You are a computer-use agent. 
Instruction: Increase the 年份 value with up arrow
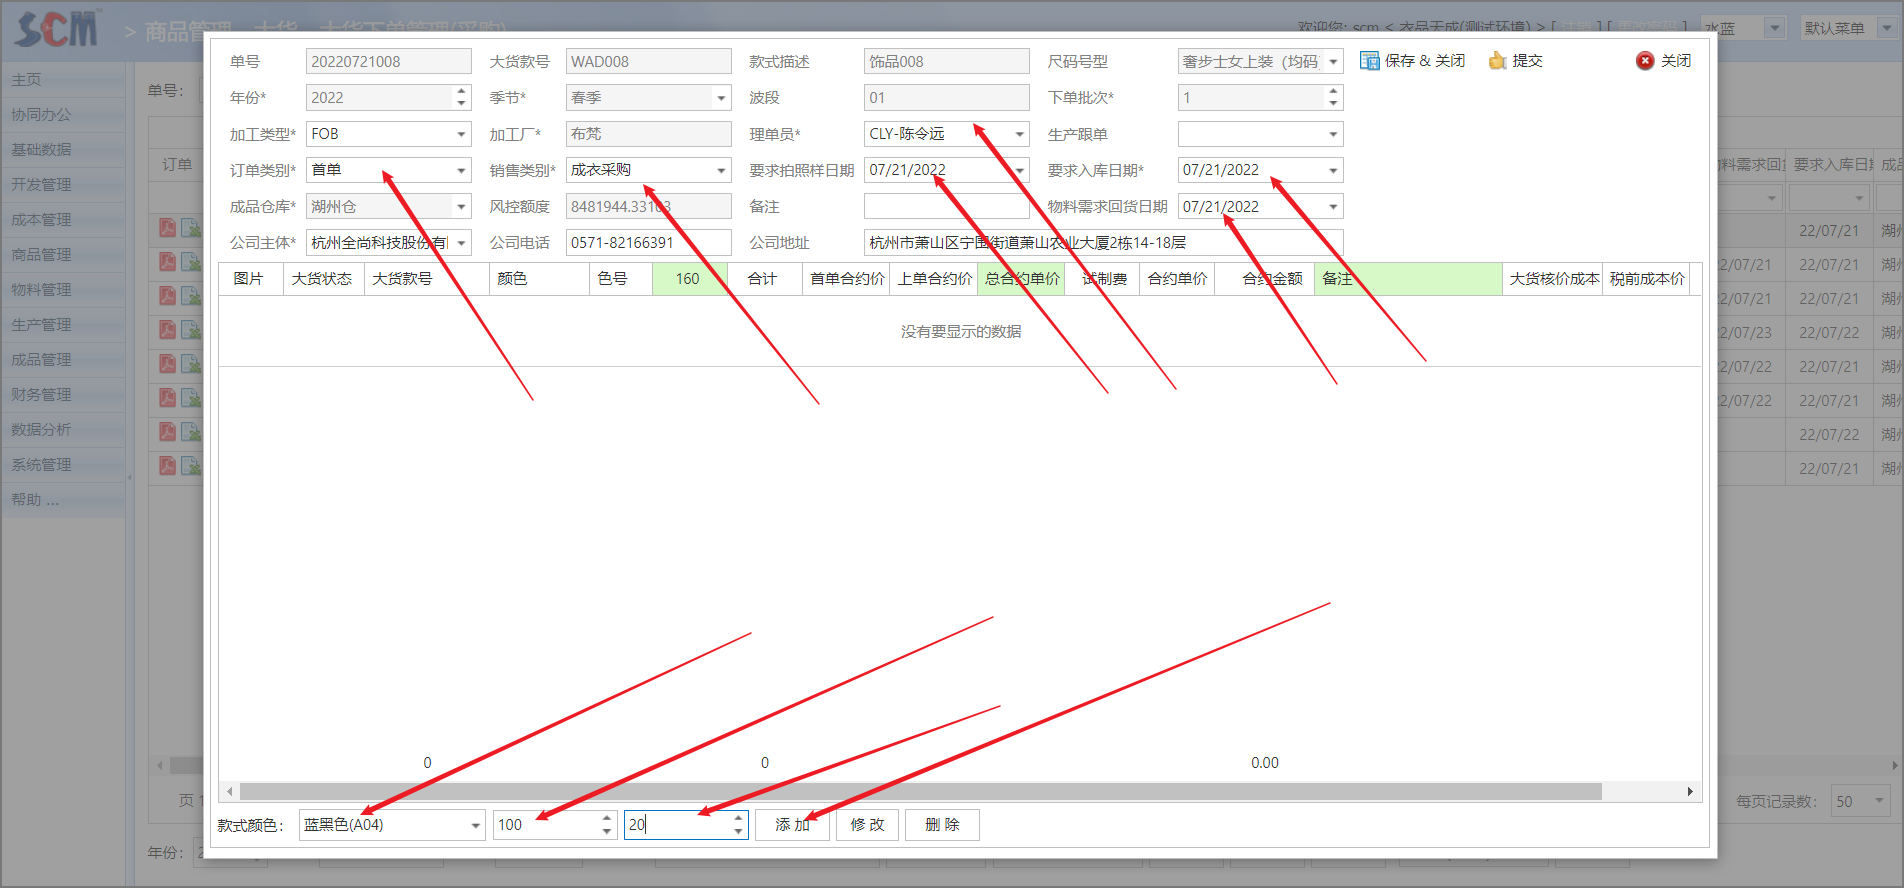[x=461, y=91]
